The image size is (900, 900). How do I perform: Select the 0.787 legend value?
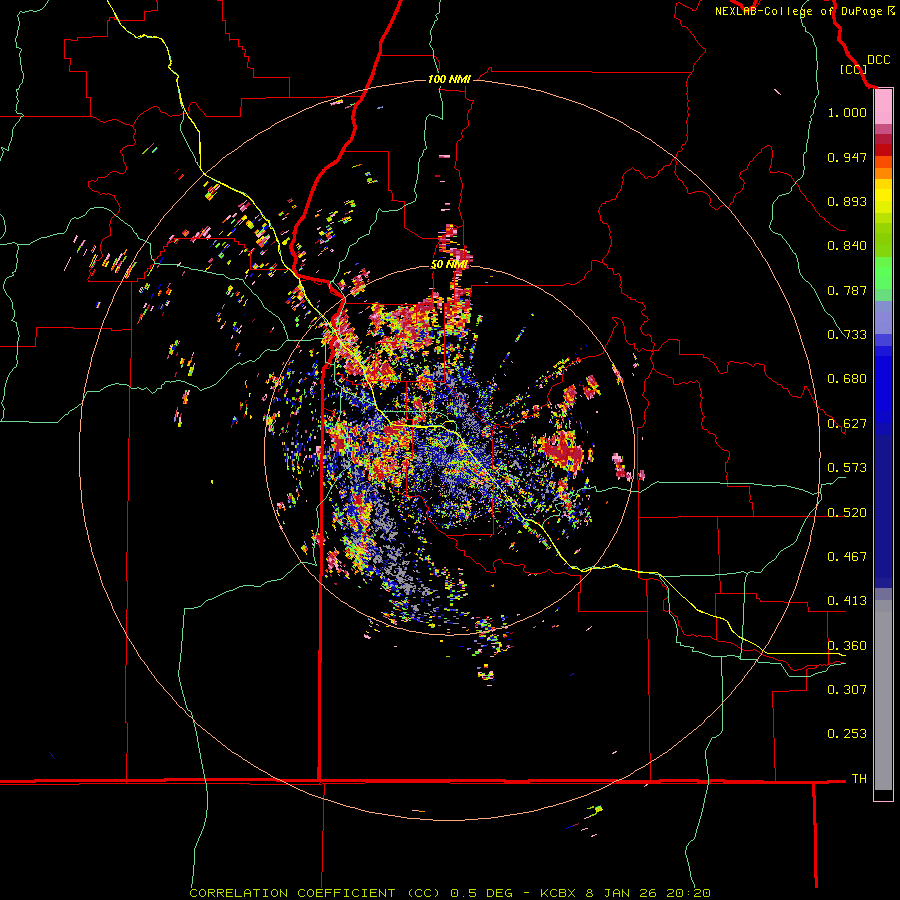(x=847, y=290)
